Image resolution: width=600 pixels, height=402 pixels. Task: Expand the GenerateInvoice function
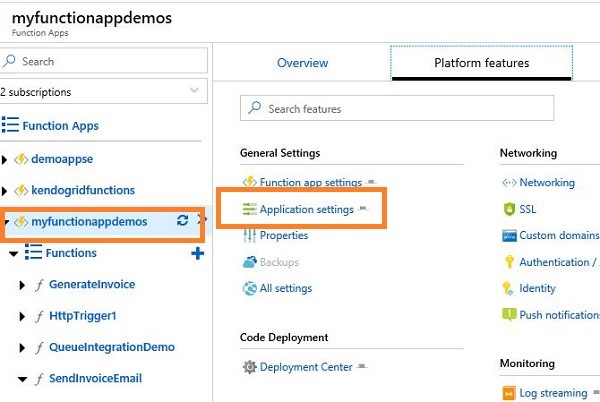(x=23, y=285)
